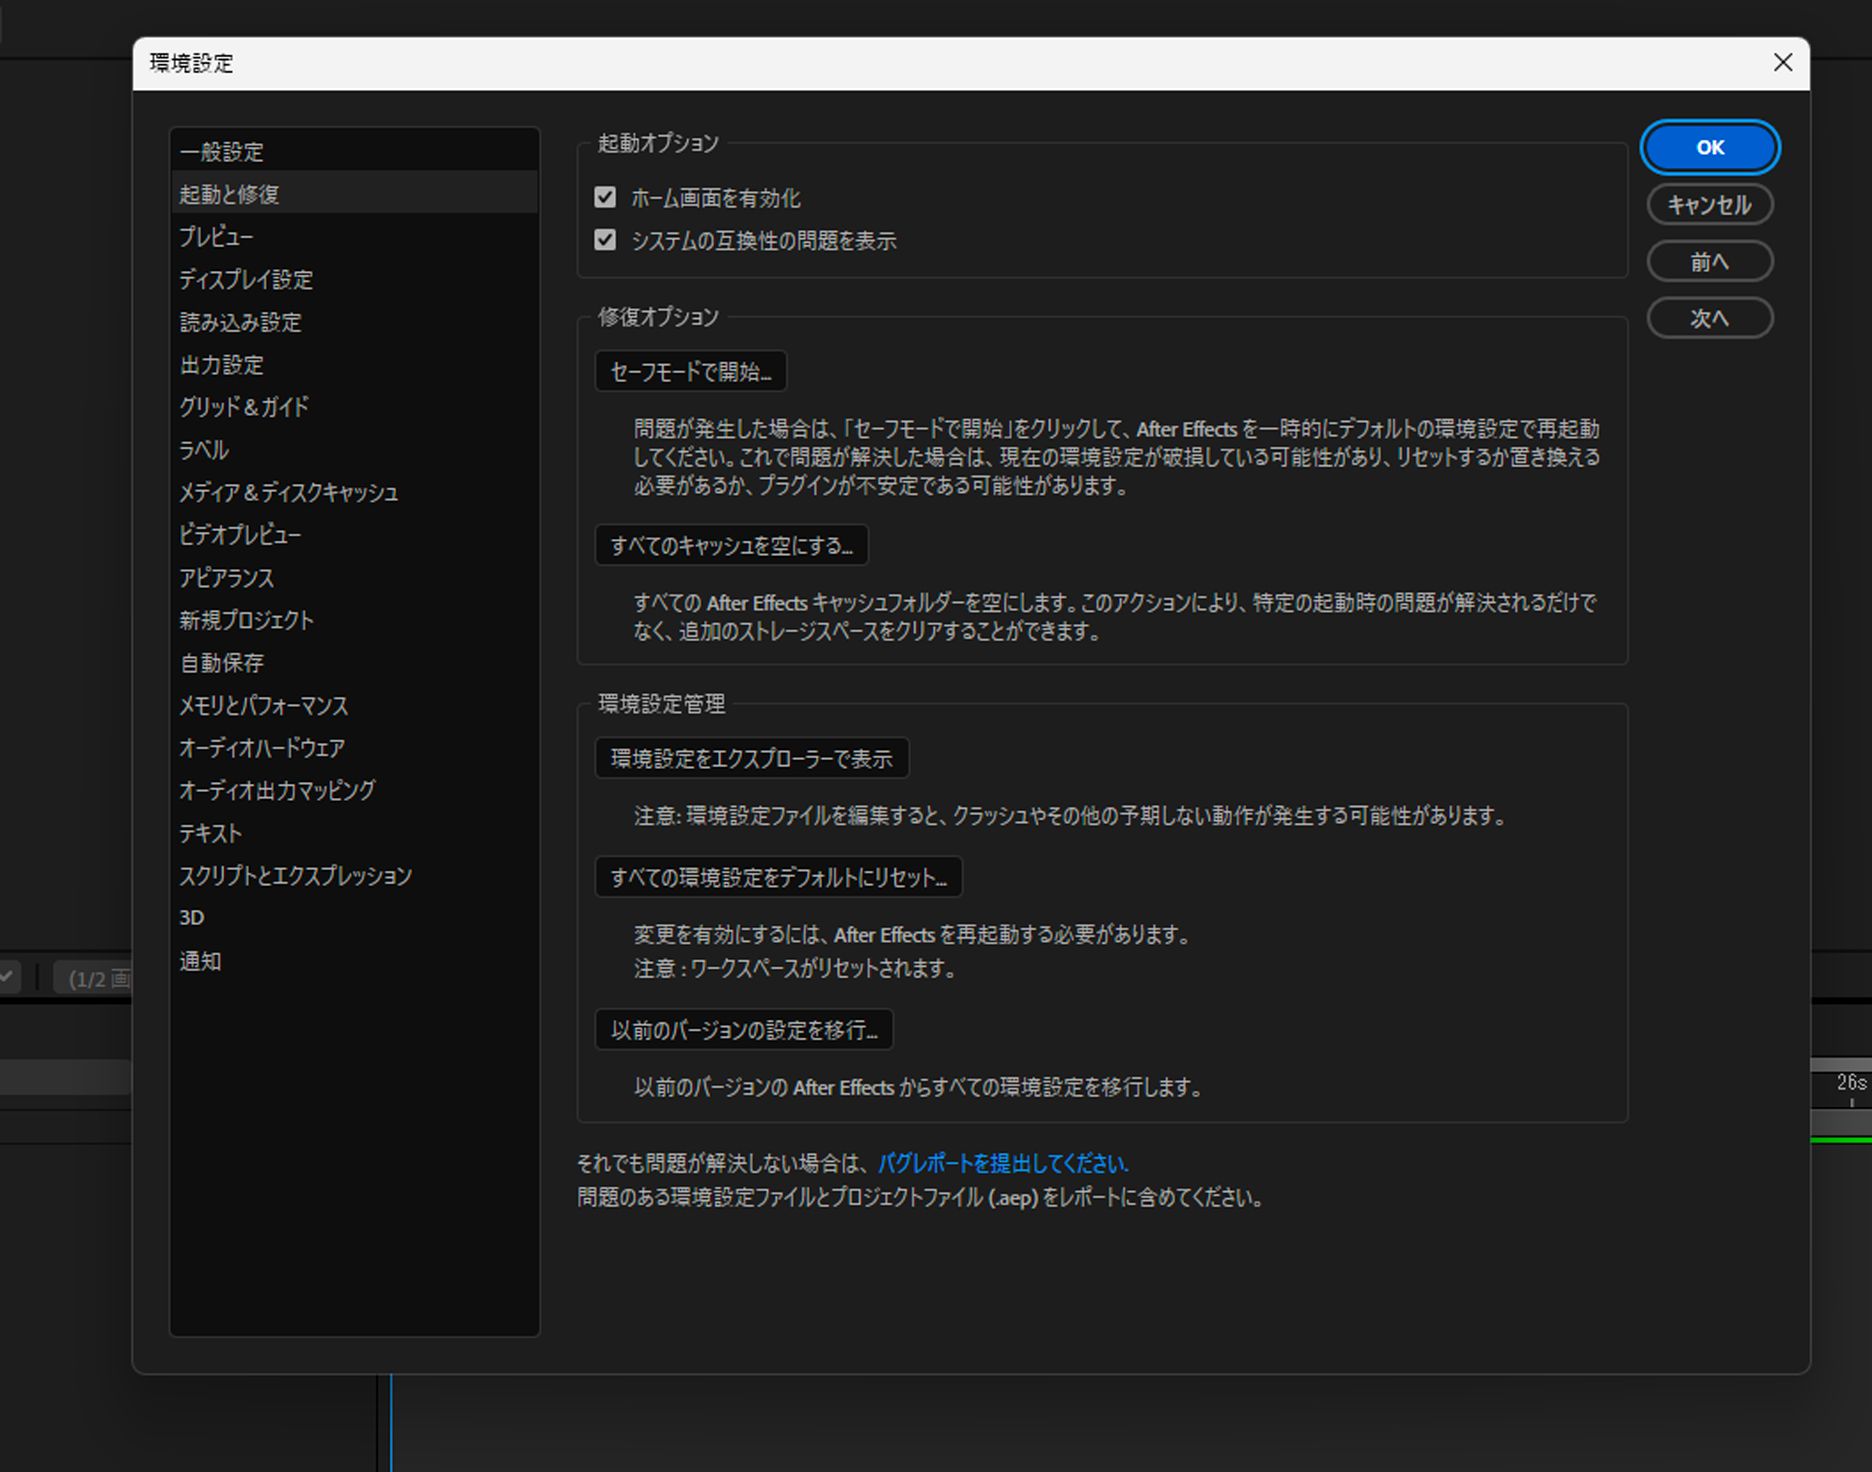Click the 以前のバージョンの設定を移行 button
The width and height of the screenshot is (1872, 1472).
[744, 1029]
